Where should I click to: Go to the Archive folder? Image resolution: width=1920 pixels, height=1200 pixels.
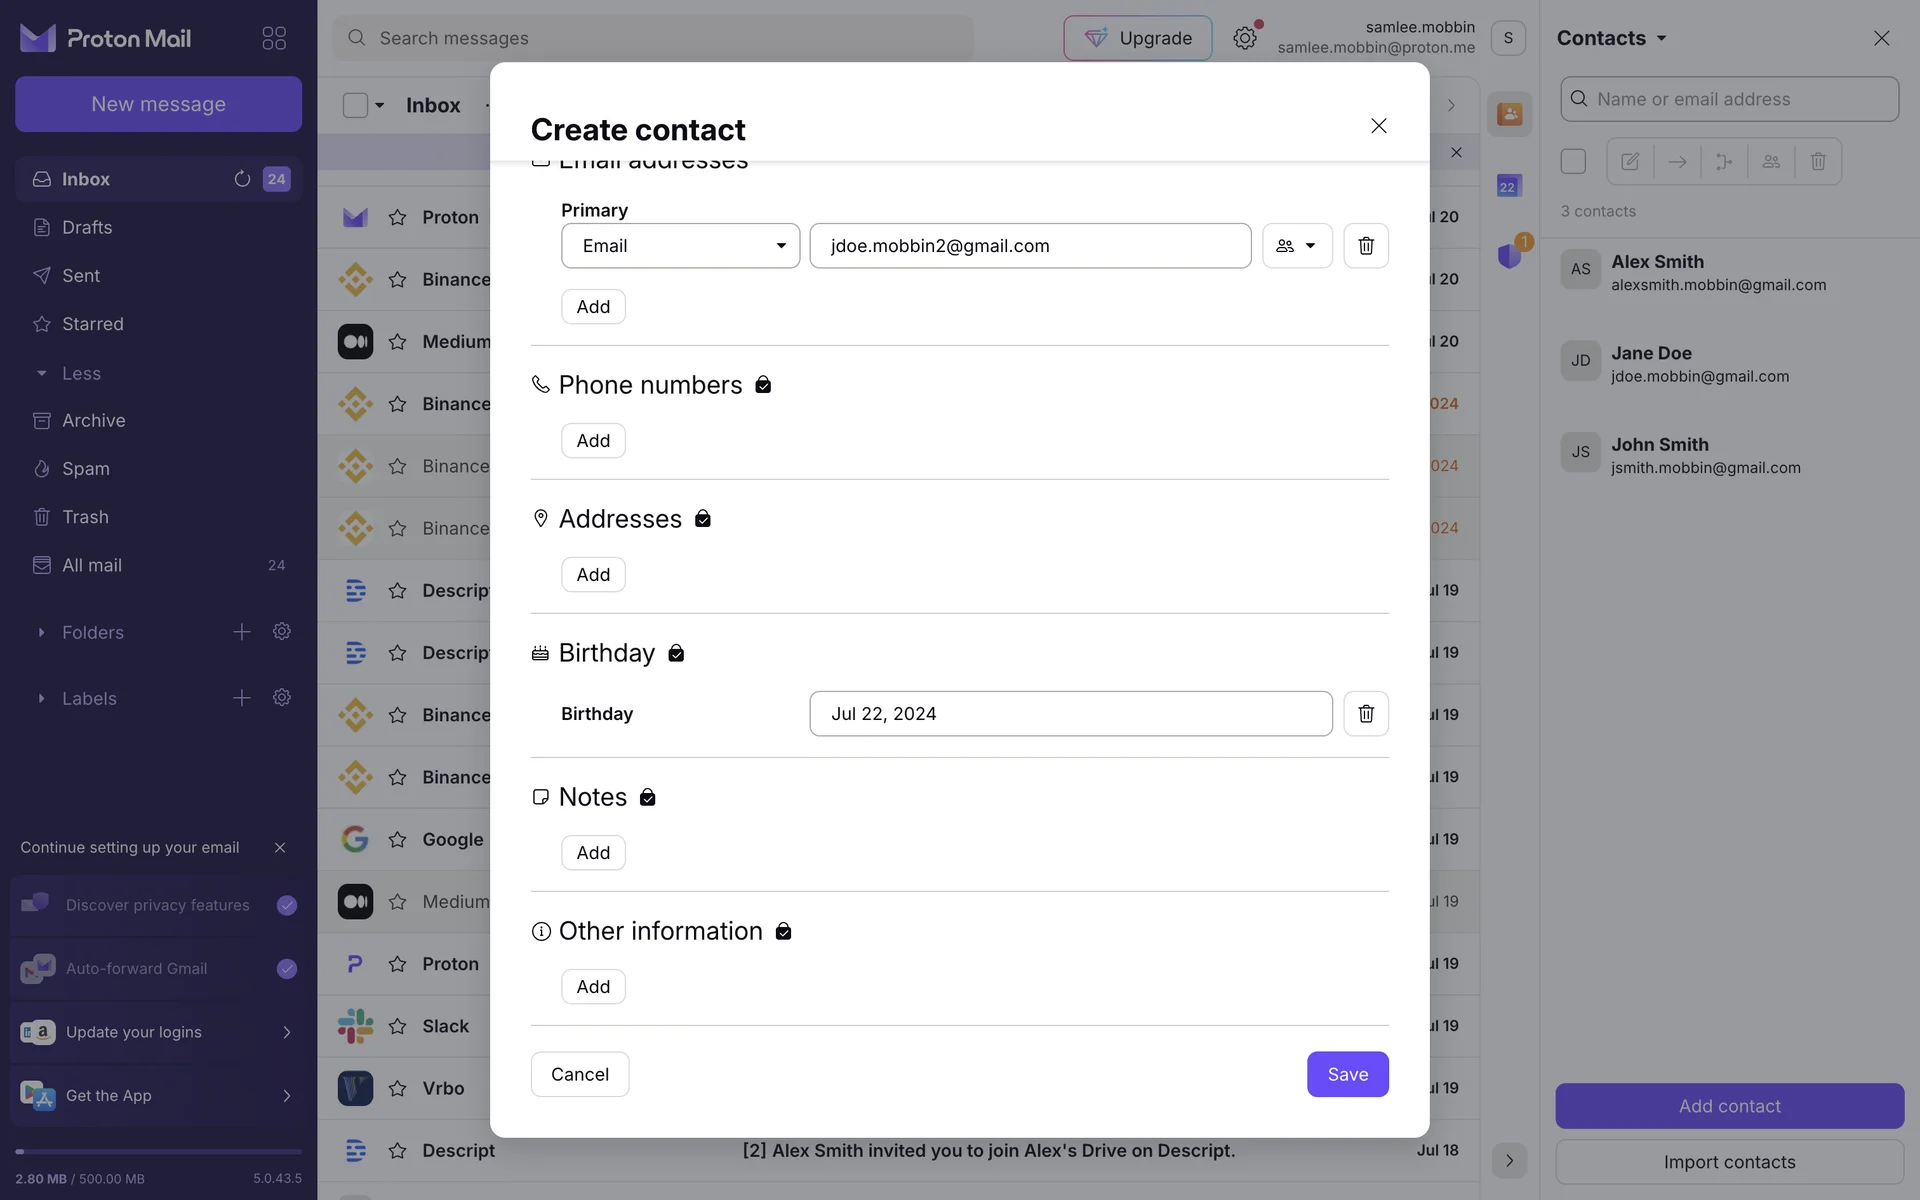(x=93, y=421)
